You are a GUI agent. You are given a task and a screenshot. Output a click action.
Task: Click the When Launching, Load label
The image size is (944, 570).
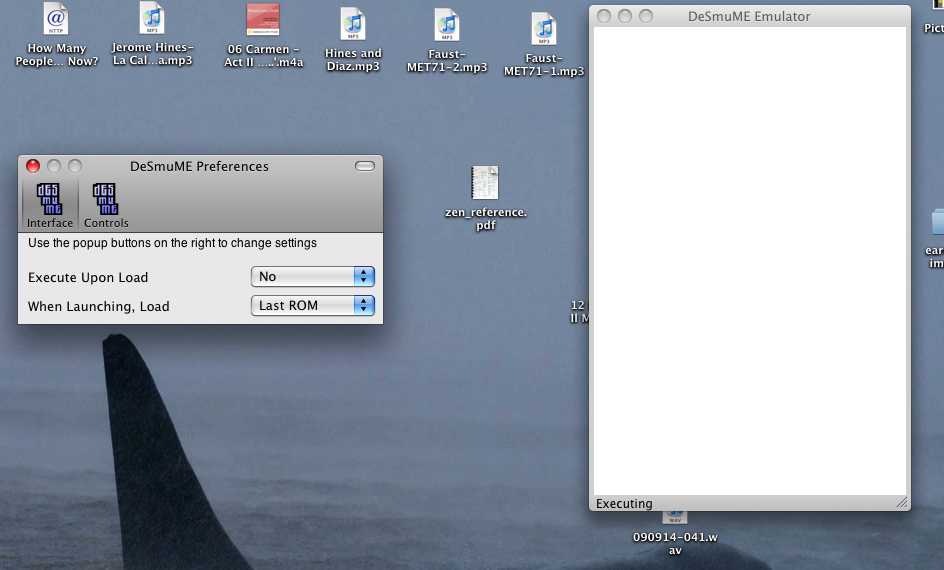pyautogui.click(x=99, y=306)
